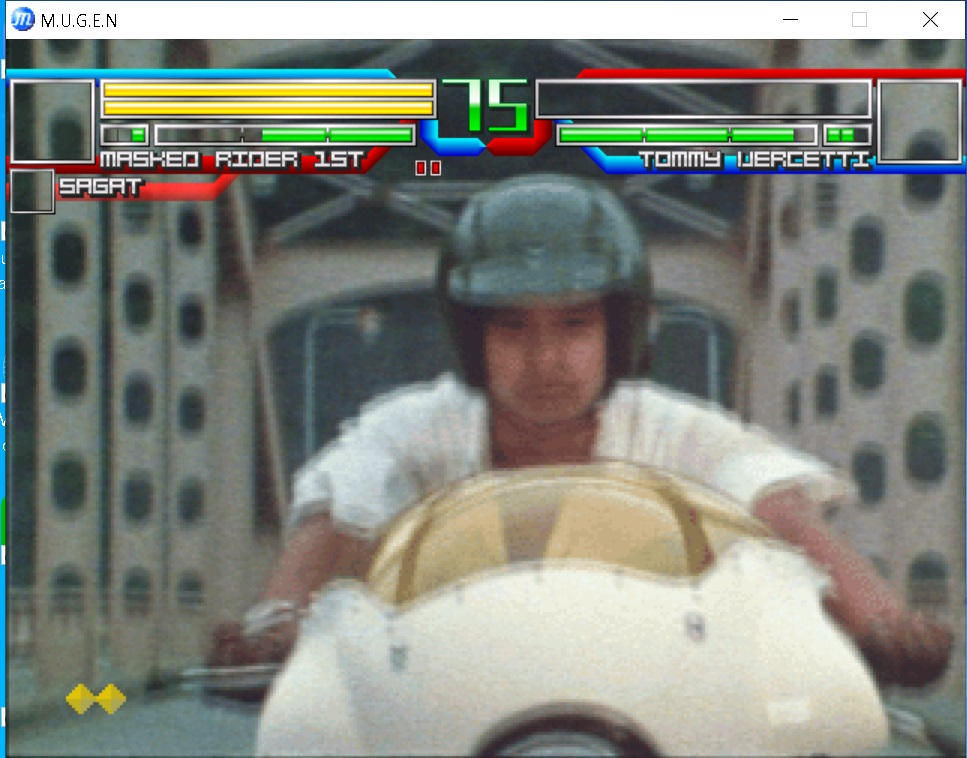Click the M.U.G.E.N window title text
Screen dimensions: 967x758
pyautogui.click(x=79, y=21)
